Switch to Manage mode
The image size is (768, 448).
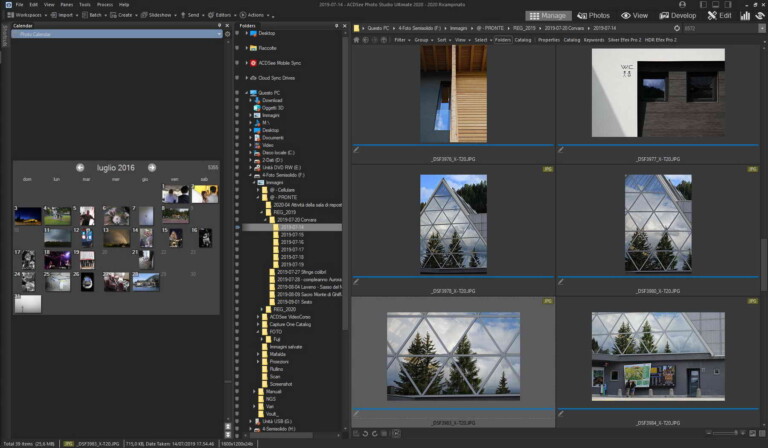548,16
